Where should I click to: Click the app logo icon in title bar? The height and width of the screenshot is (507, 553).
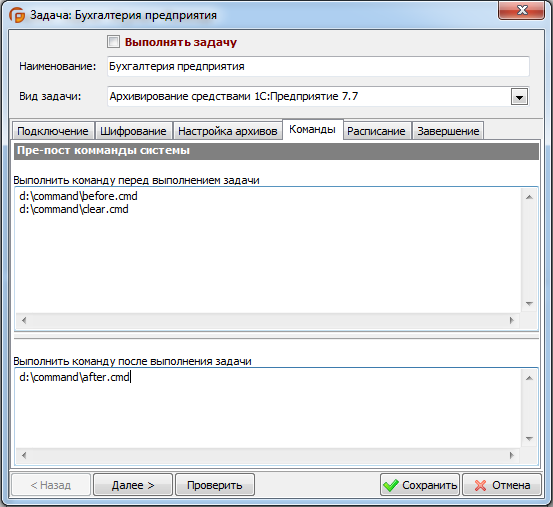(x=17, y=15)
